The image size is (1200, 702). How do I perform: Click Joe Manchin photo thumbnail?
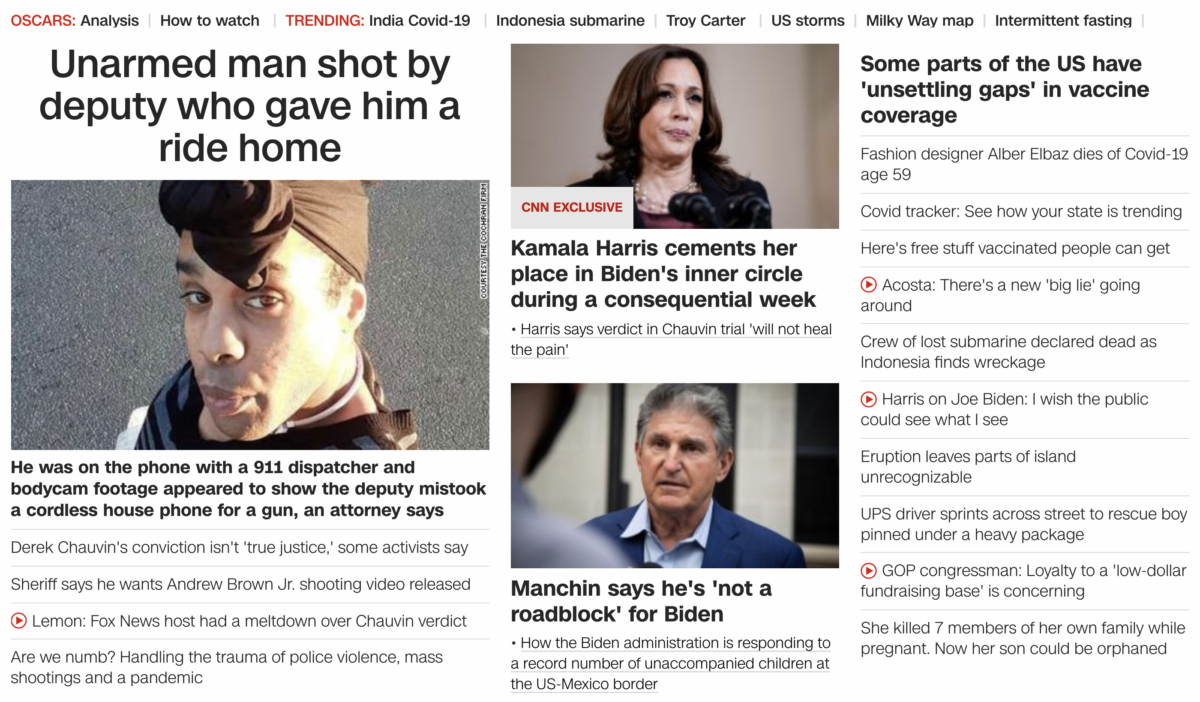(675, 476)
